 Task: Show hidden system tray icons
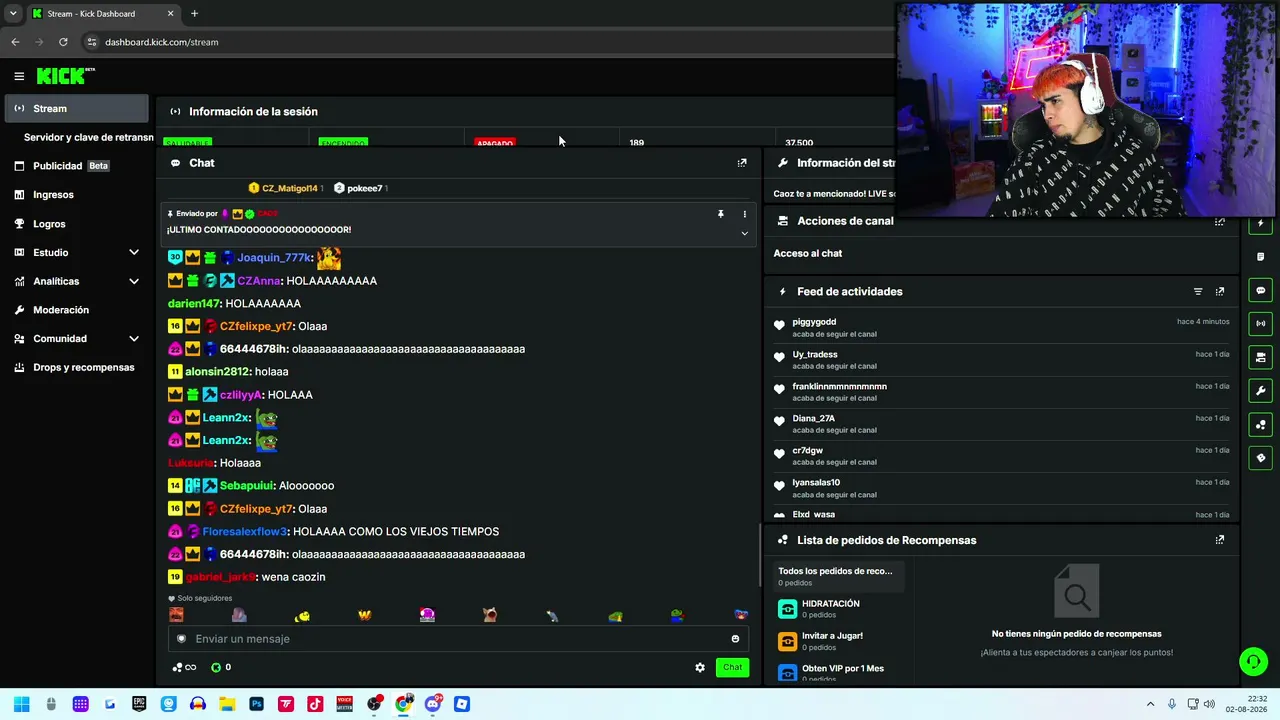(x=1150, y=704)
